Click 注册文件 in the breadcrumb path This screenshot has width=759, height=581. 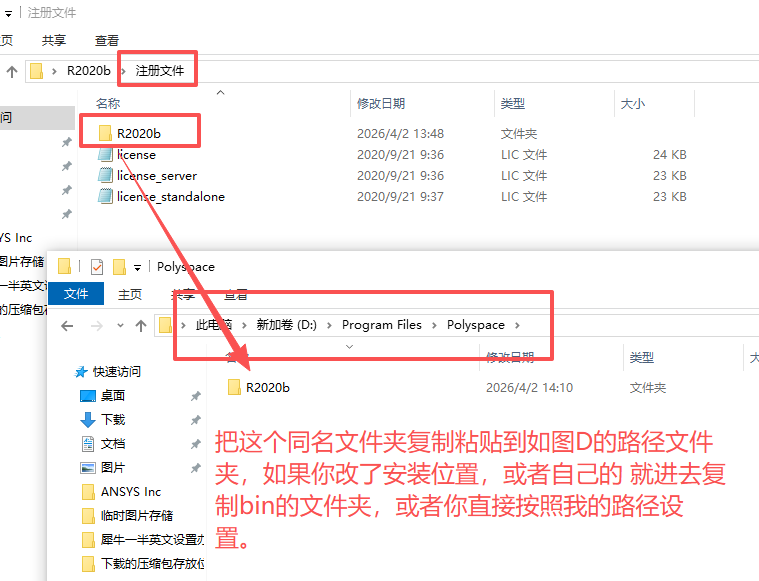point(160,71)
